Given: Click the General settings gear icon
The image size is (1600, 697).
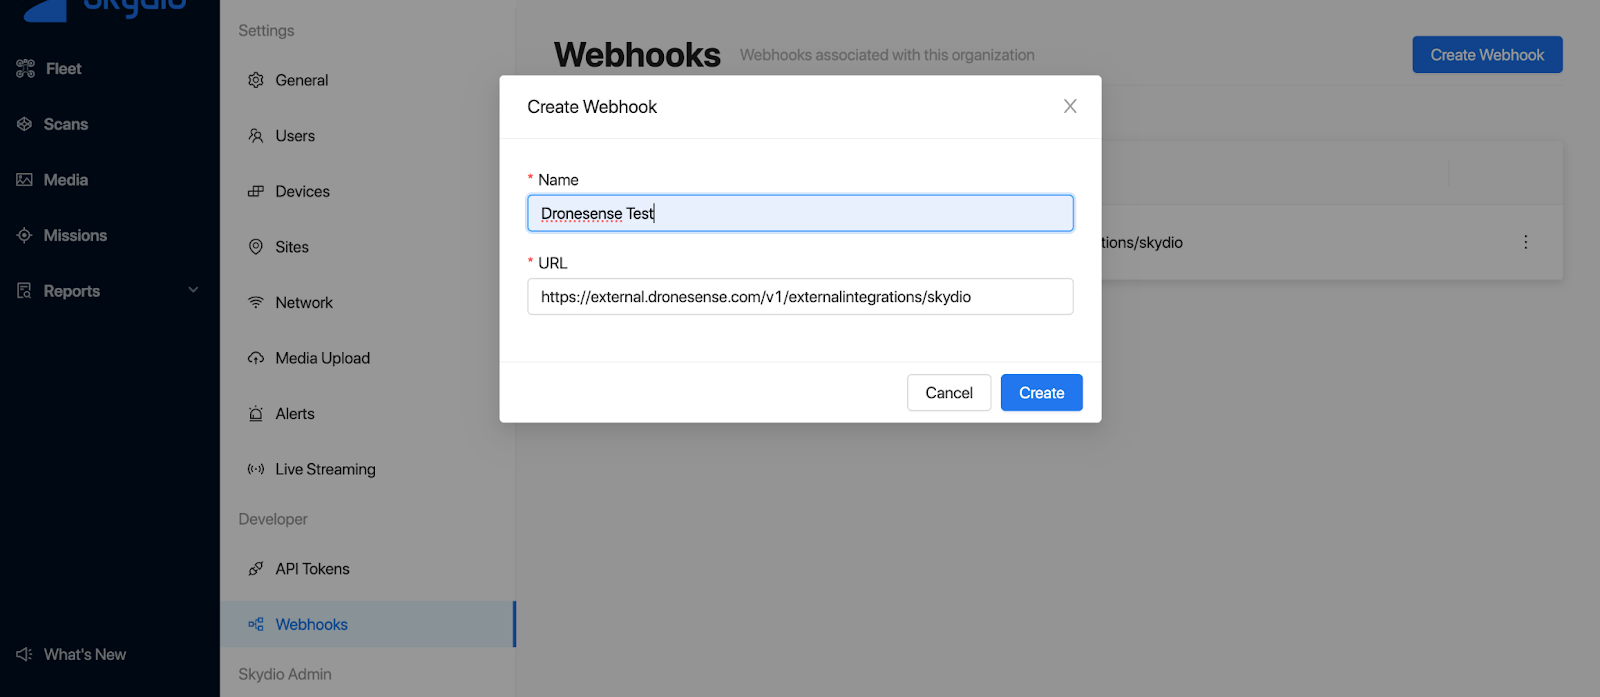Looking at the screenshot, I should [x=256, y=80].
